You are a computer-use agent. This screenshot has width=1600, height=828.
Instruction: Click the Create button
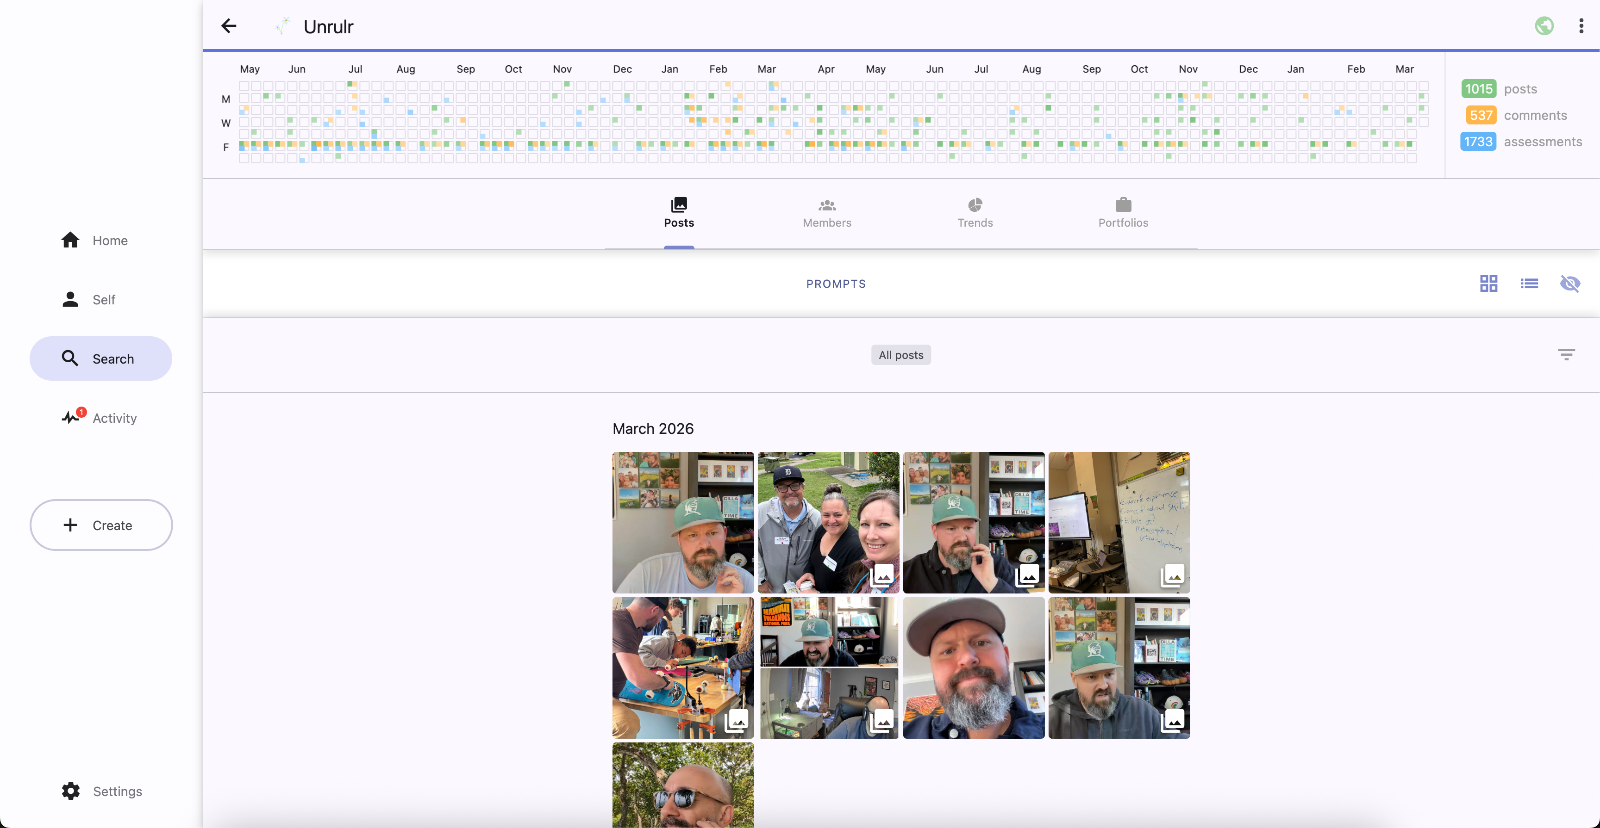pos(101,525)
